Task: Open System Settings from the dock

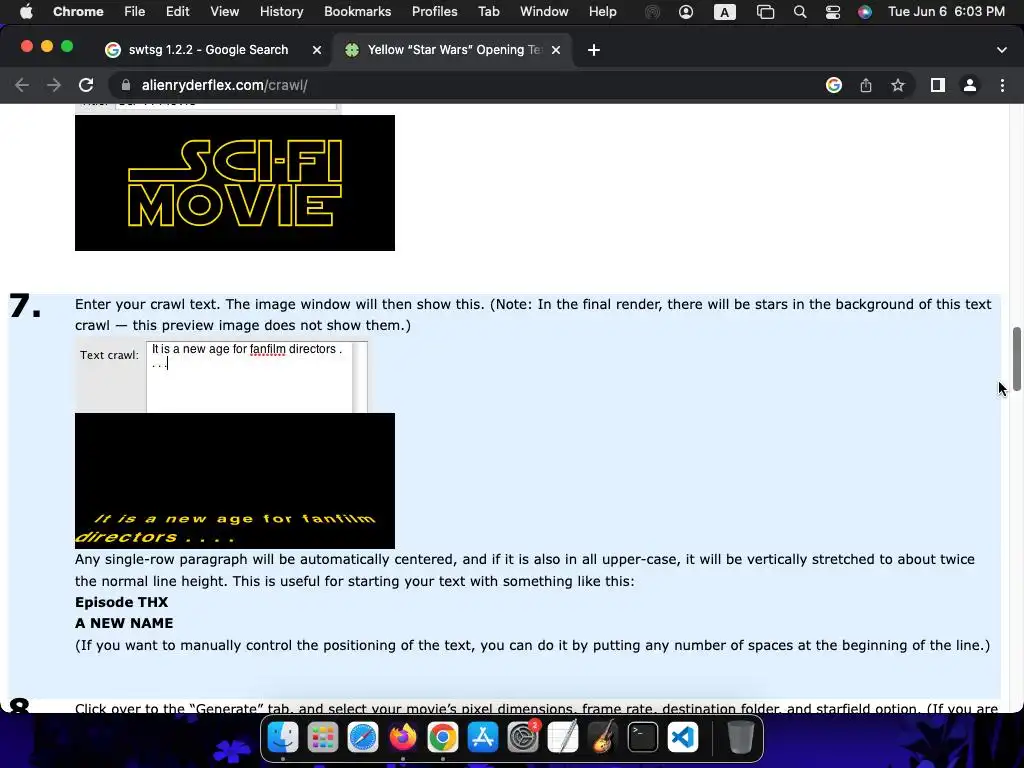Action: pos(523,738)
